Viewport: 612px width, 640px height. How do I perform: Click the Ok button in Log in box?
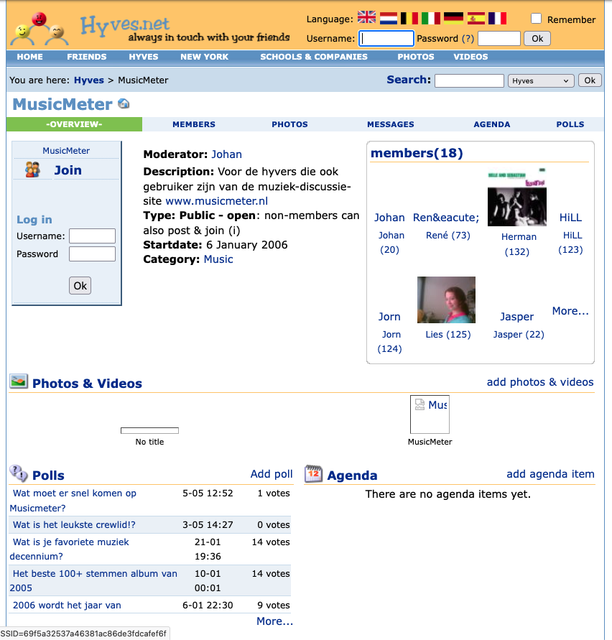[x=80, y=285]
